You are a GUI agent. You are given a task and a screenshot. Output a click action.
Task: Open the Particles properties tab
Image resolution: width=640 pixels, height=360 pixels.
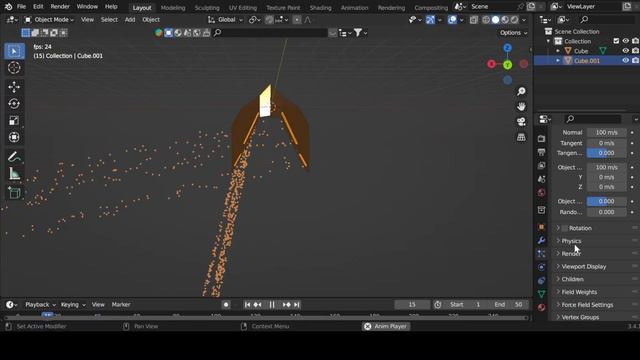click(541, 253)
